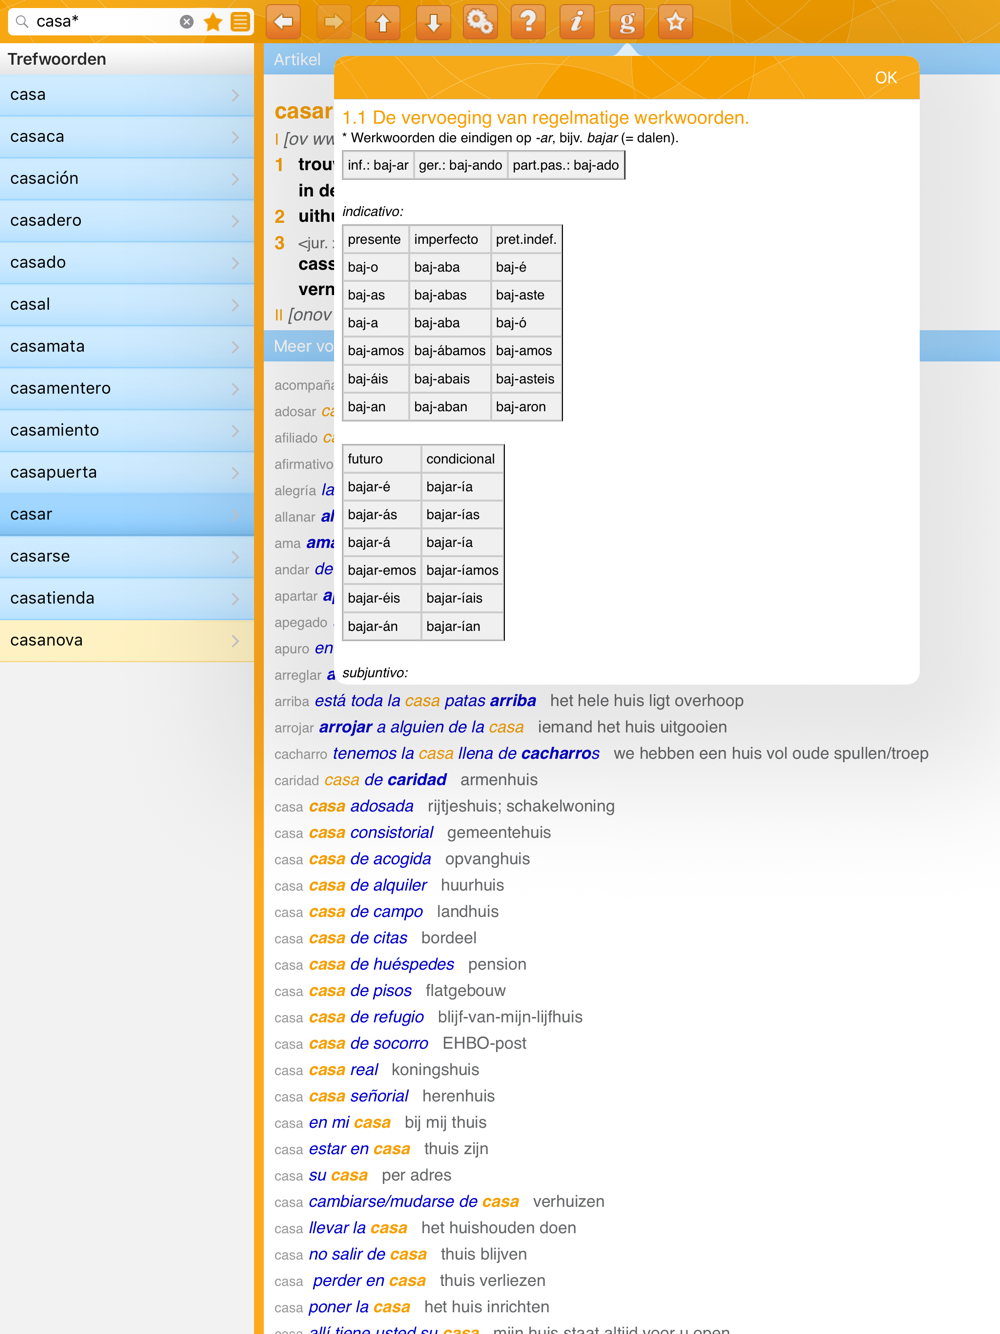Click 'estar en casa' example
The width and height of the screenshot is (1000, 1334).
[x=359, y=1149]
